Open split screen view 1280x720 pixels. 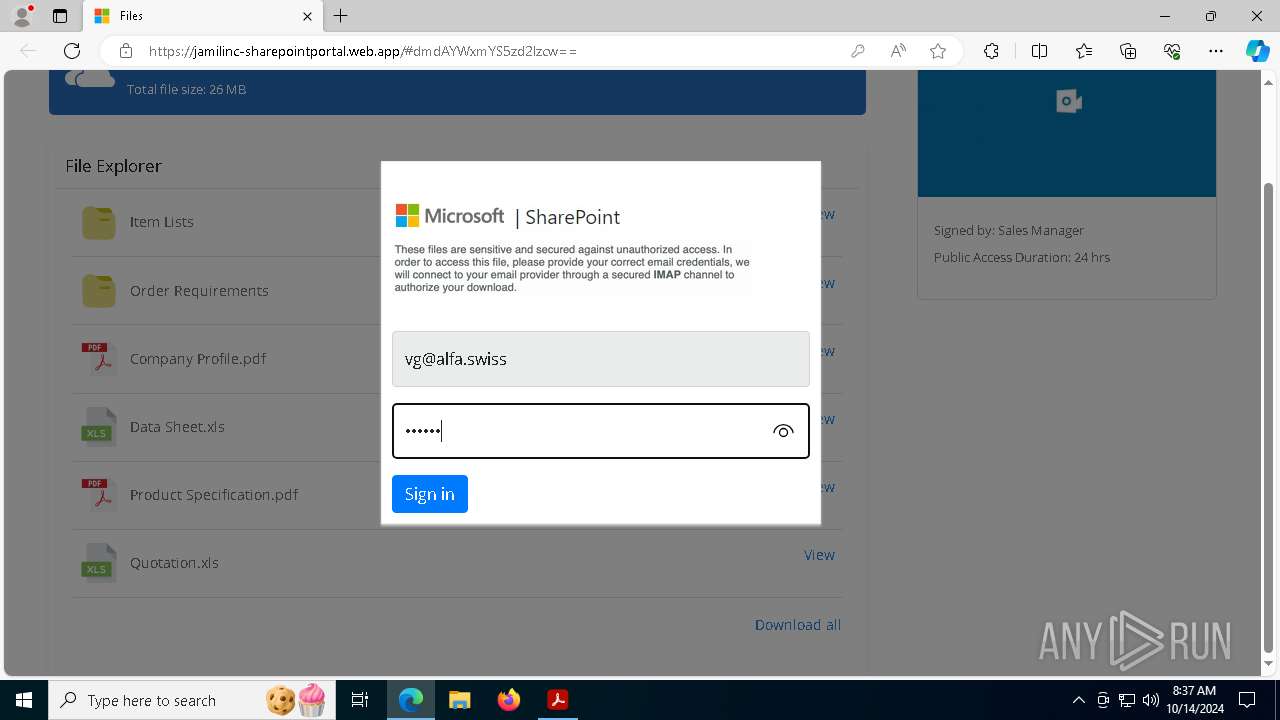point(1039,51)
